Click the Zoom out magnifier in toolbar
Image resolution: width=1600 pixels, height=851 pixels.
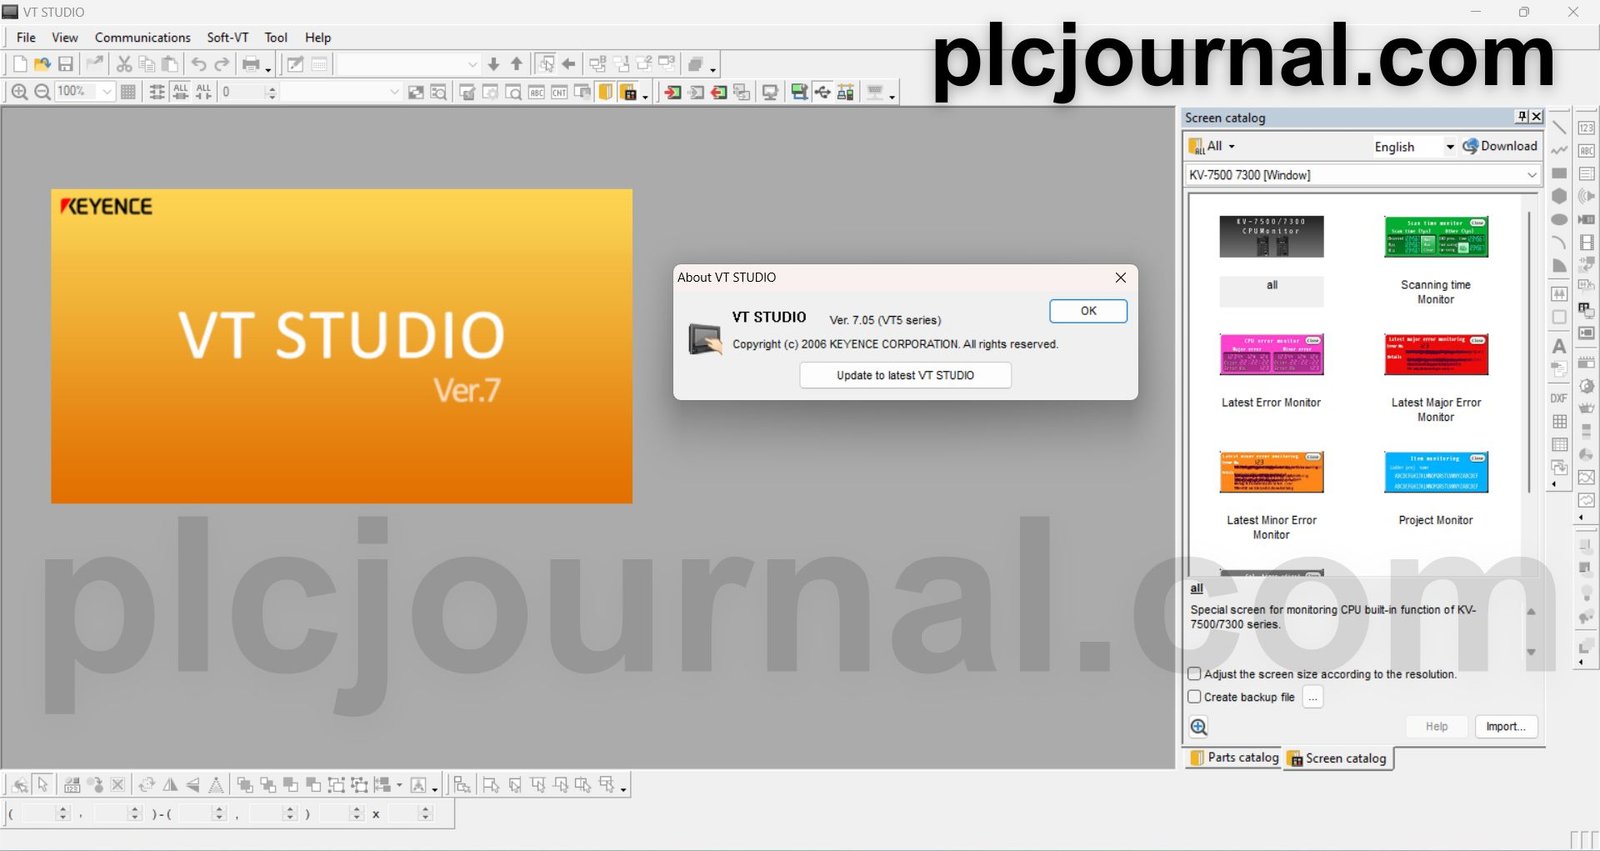click(x=42, y=92)
